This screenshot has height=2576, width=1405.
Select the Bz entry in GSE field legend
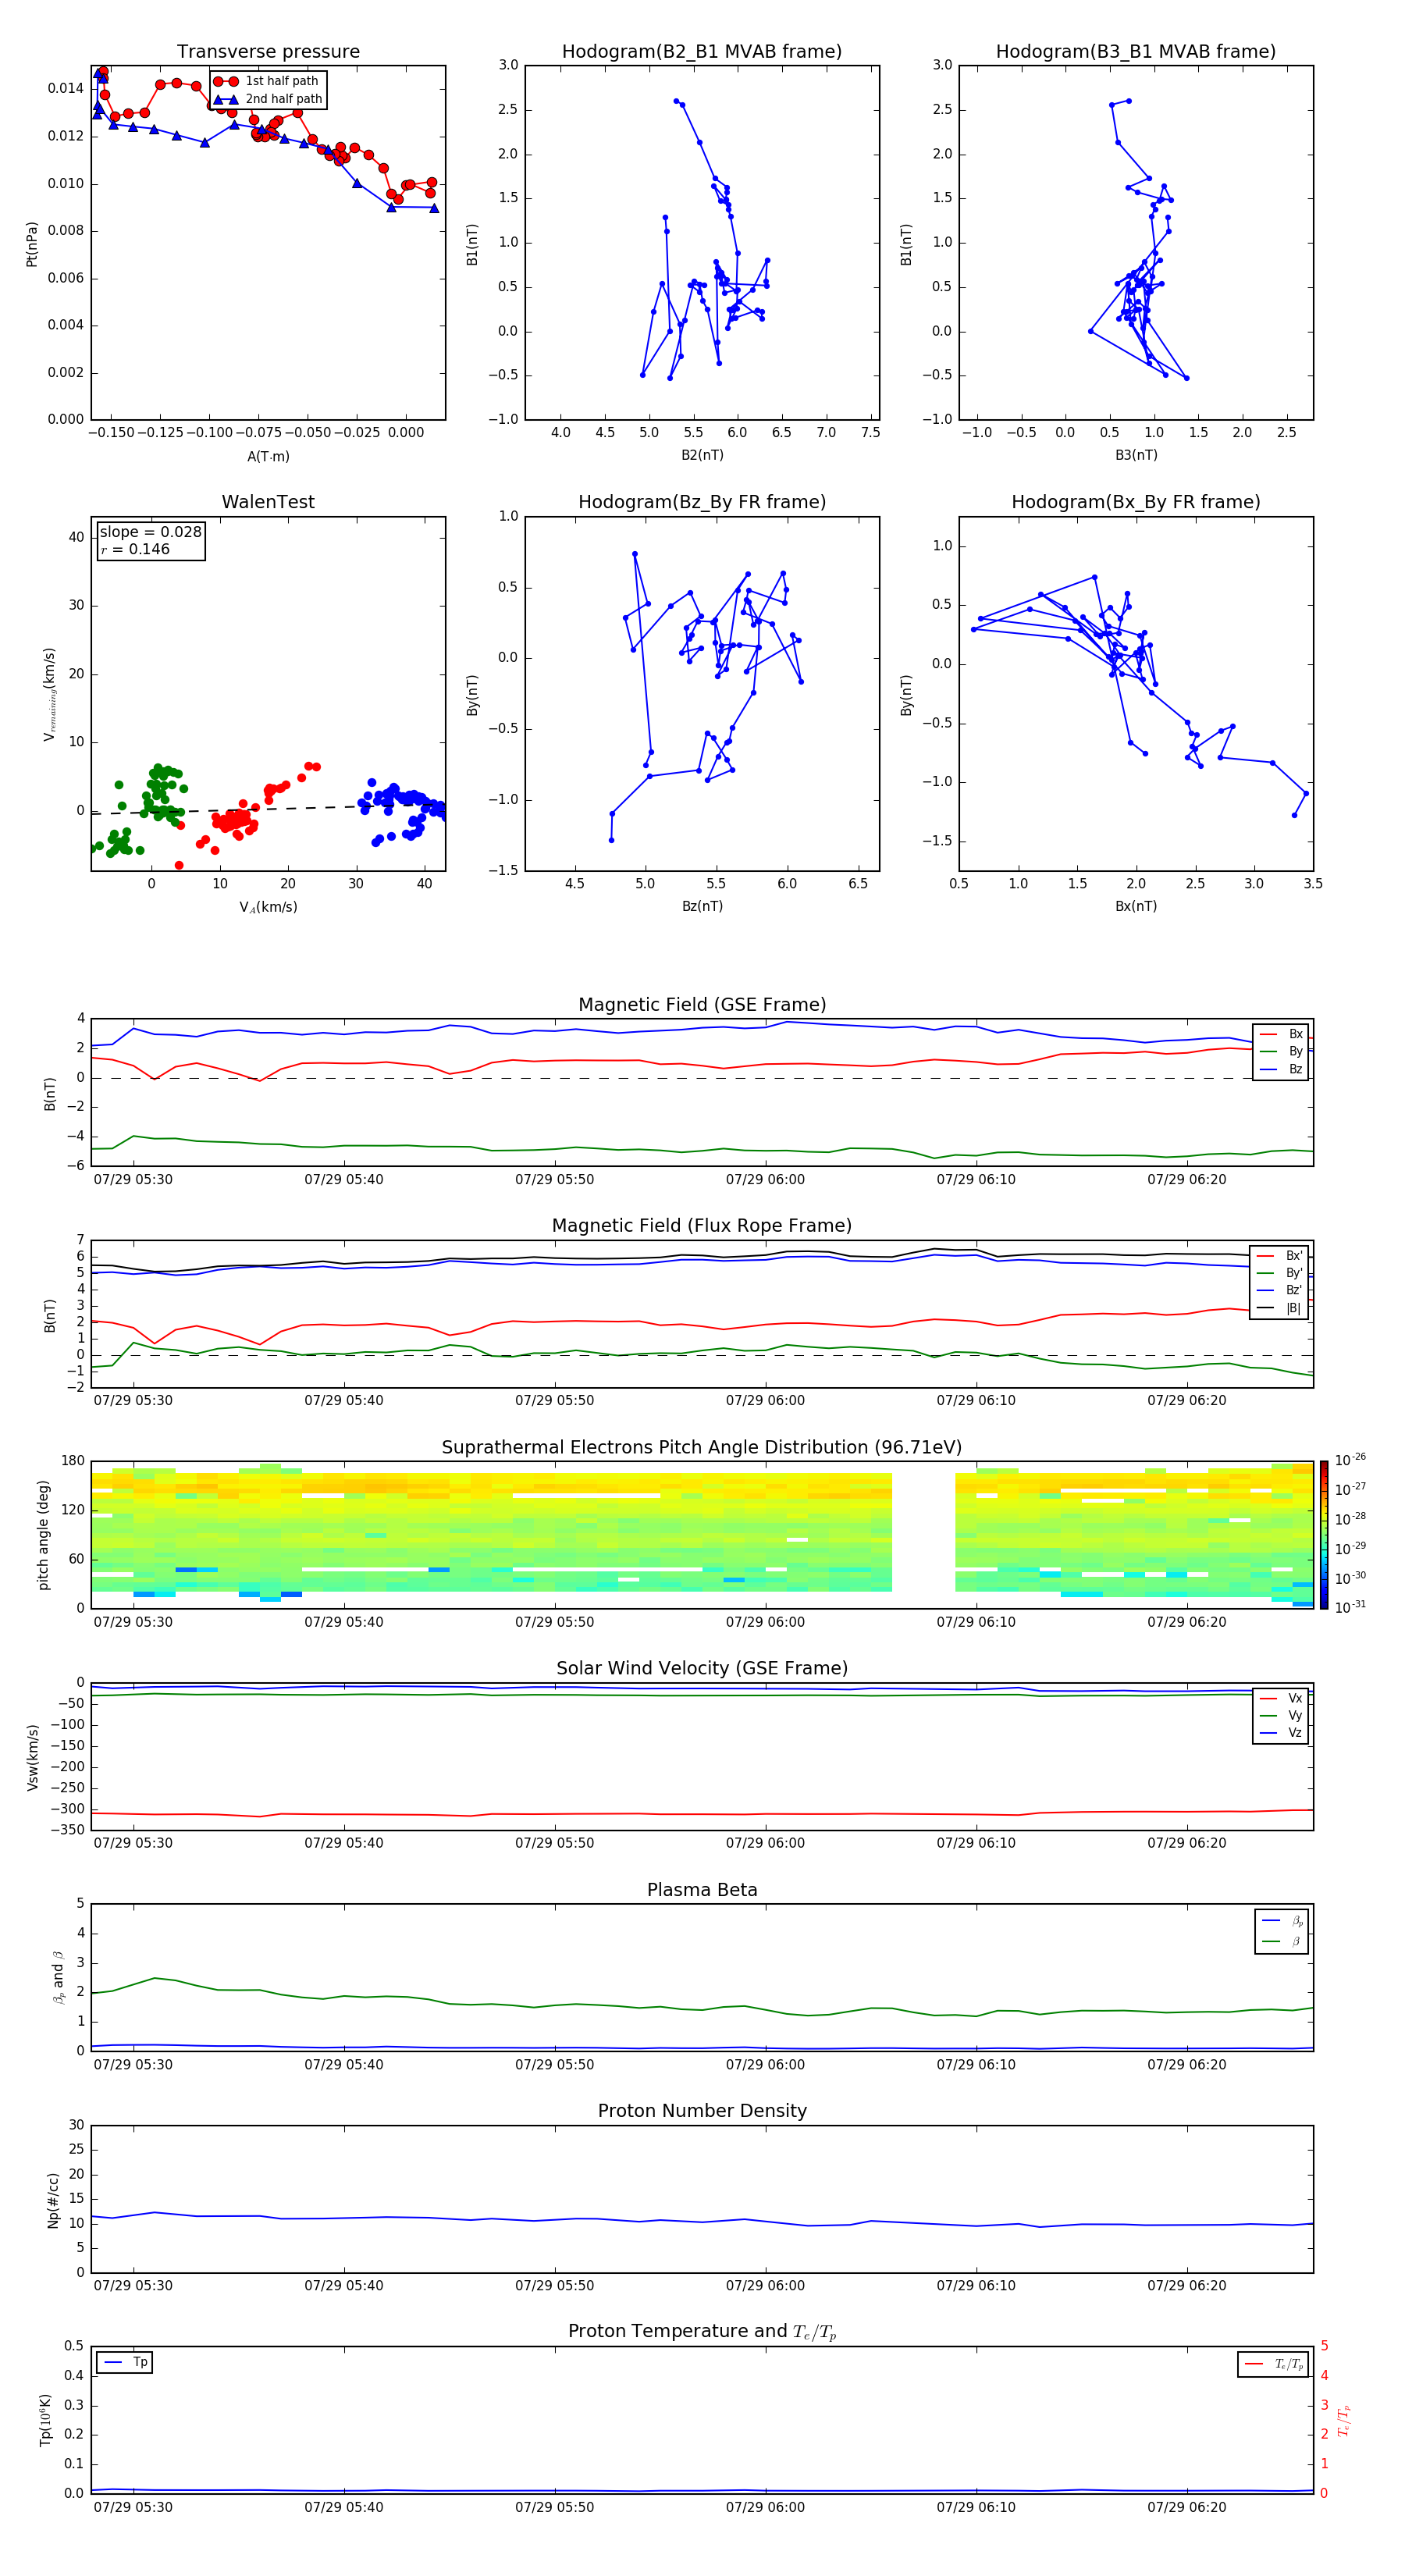1281,1070
